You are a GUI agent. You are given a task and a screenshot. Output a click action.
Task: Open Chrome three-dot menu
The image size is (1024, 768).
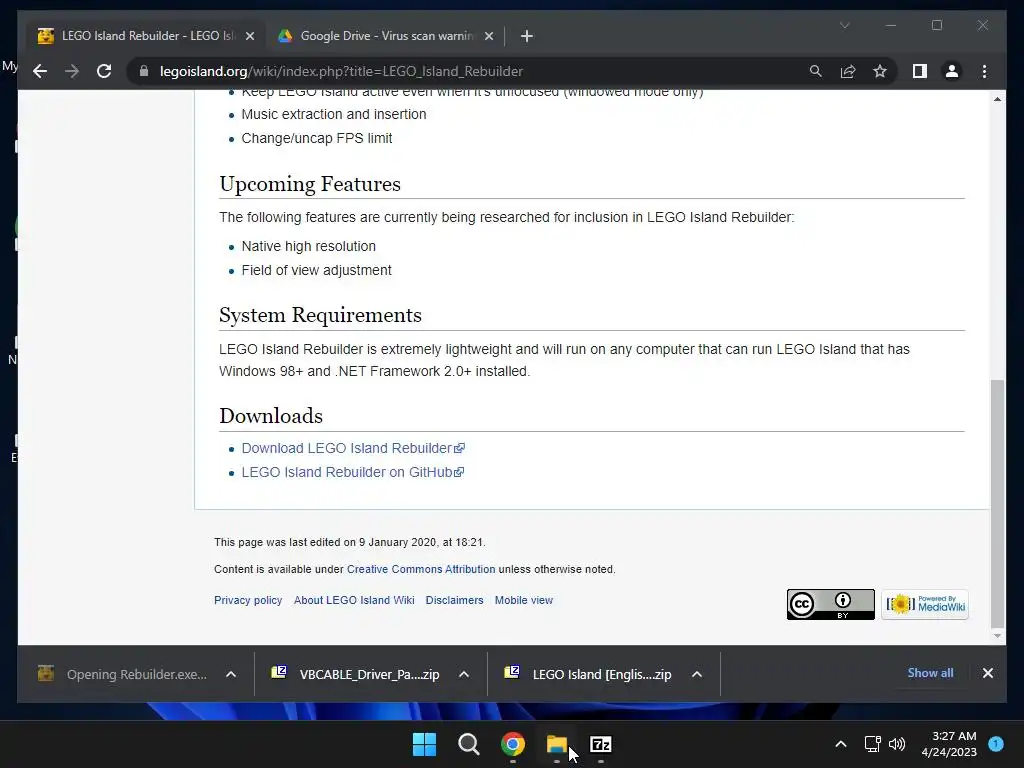click(x=984, y=71)
